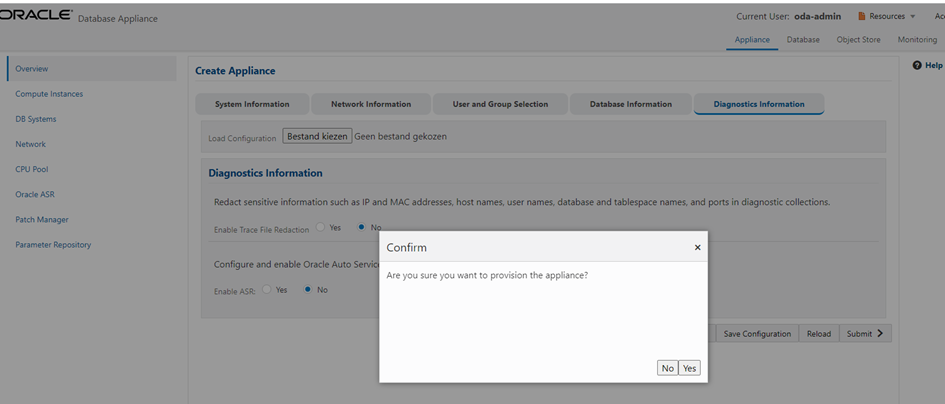
Task: Select Yes for Enable Trace File Redaction
Action: pyautogui.click(x=321, y=227)
